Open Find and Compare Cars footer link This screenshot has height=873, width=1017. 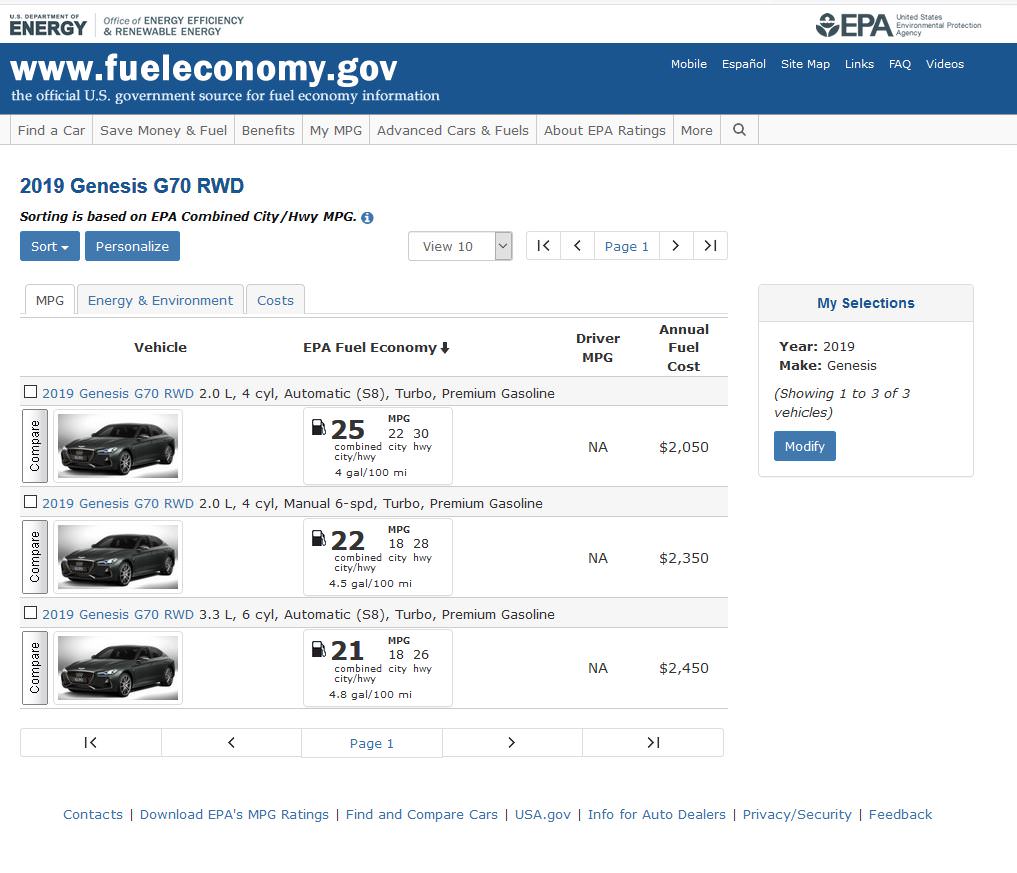(422, 815)
